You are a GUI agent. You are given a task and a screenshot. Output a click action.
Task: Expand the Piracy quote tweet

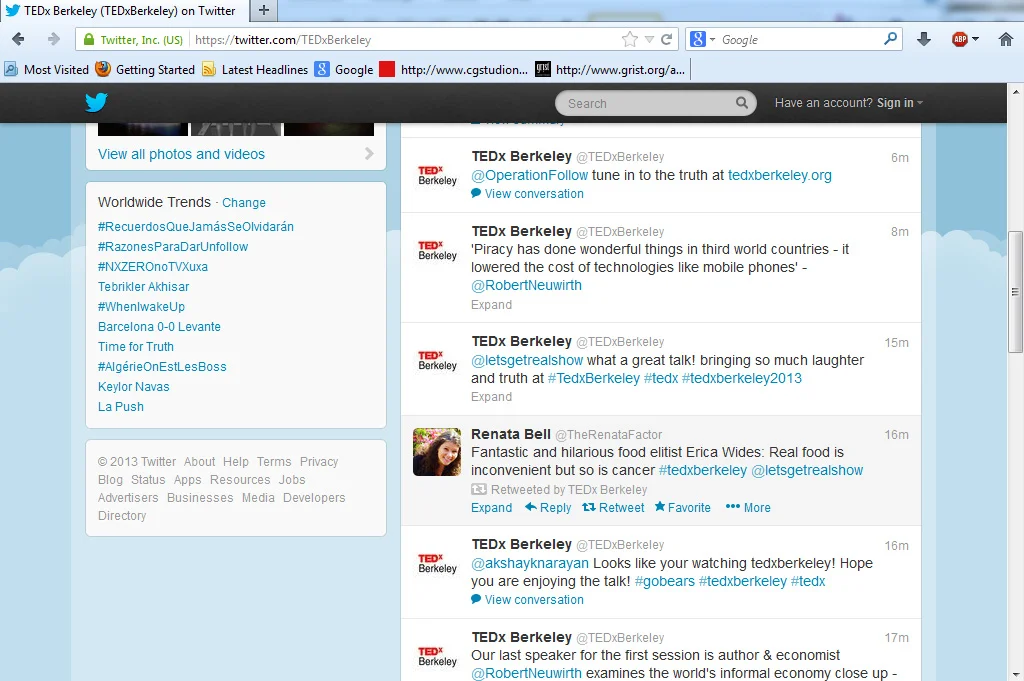(x=492, y=305)
